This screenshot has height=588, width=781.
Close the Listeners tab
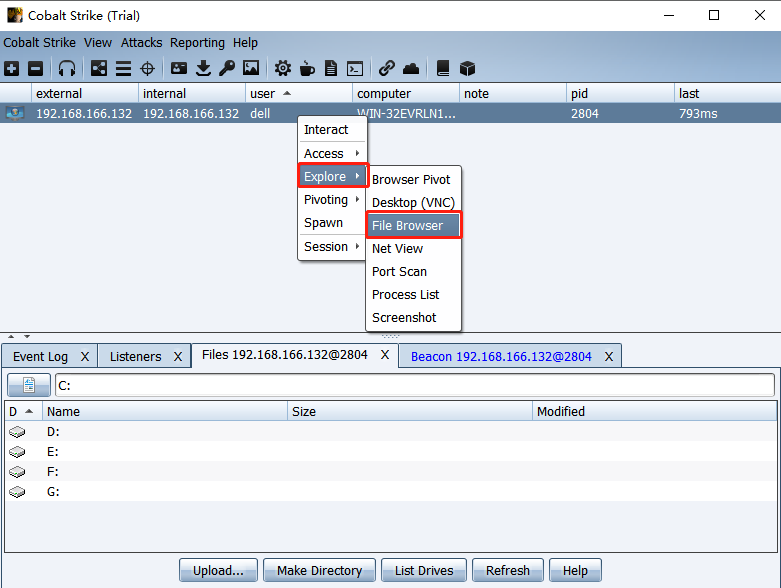tap(178, 356)
